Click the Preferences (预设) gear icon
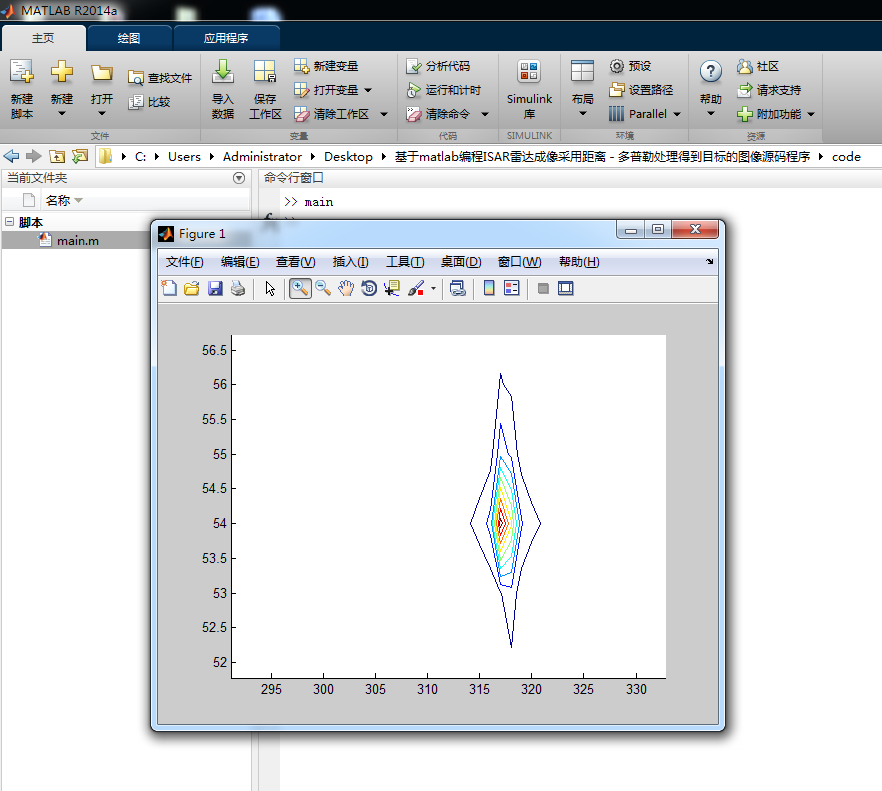Viewport: 882px width, 791px height. [616, 66]
